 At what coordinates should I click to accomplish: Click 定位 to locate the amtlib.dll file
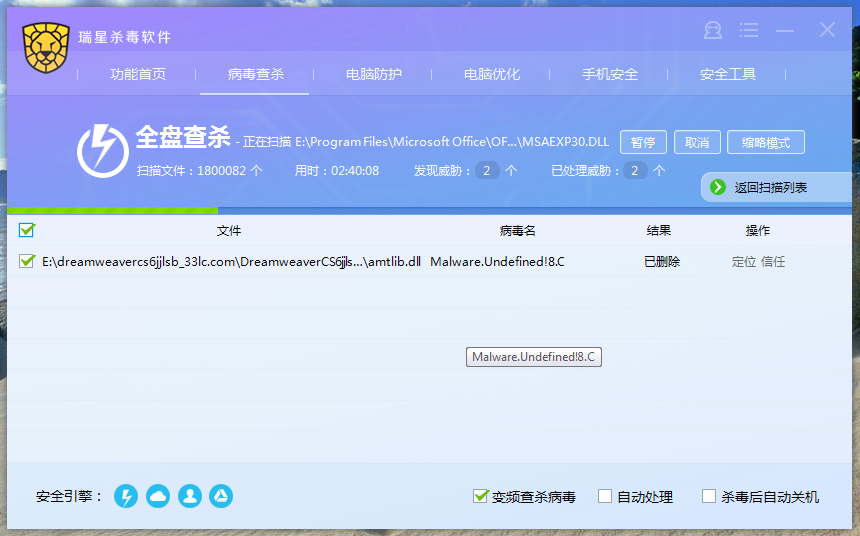tap(744, 262)
